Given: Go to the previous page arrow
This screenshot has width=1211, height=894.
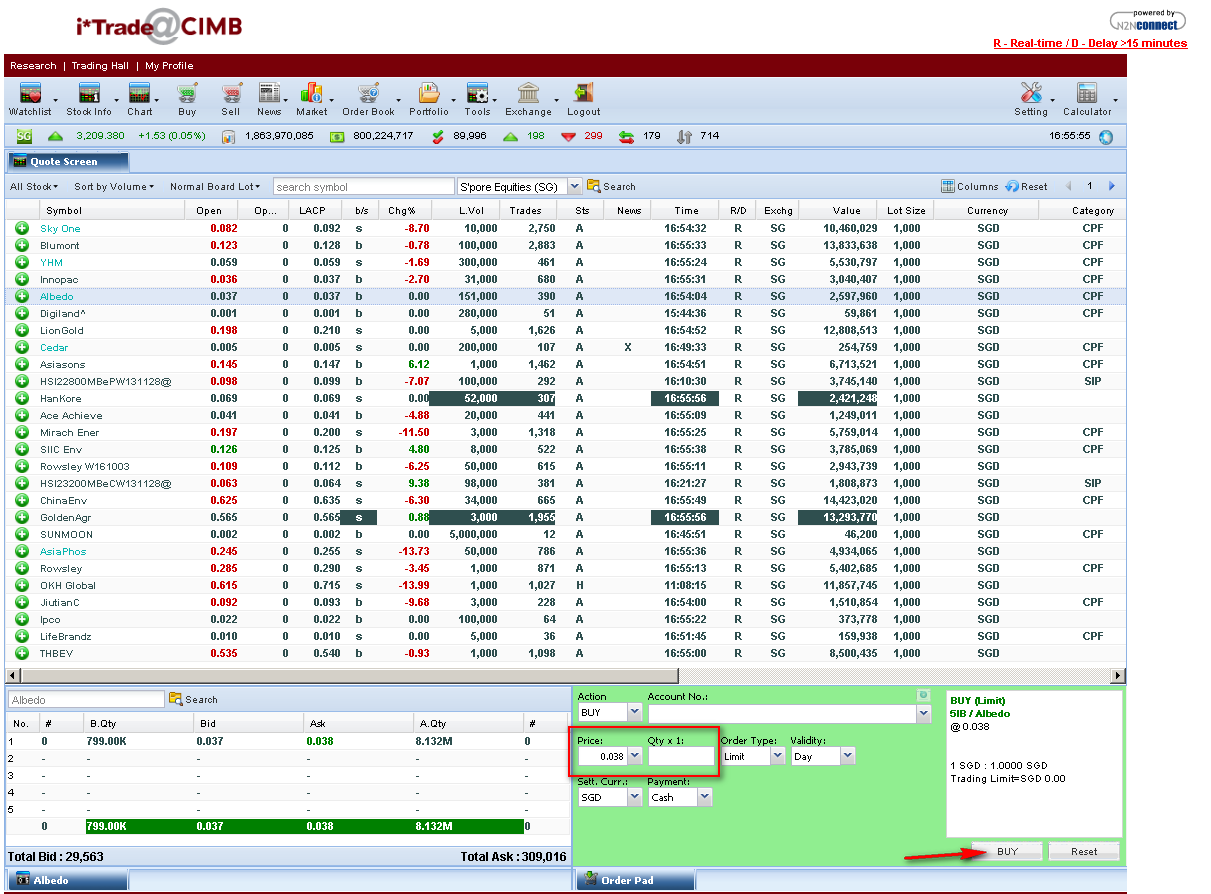Looking at the screenshot, I should [x=1069, y=186].
